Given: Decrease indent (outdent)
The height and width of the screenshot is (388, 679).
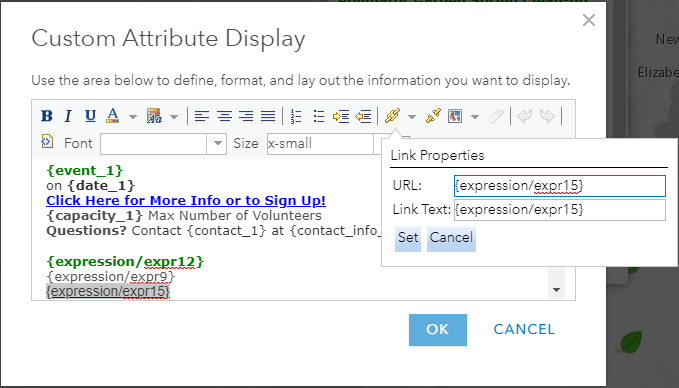Looking at the screenshot, I should [x=363, y=116].
